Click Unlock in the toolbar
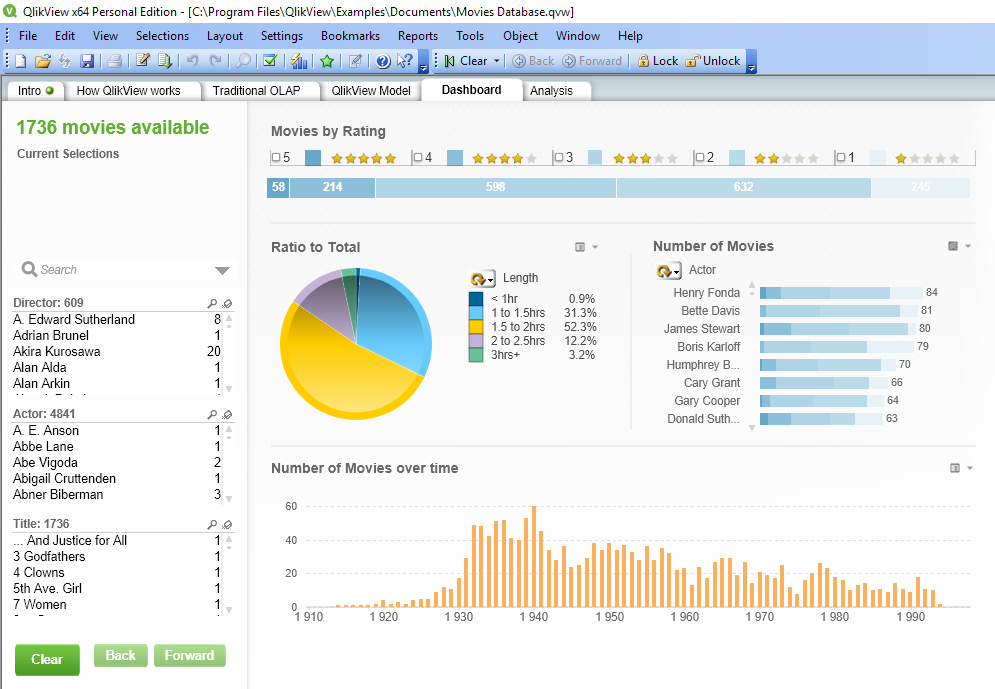995x689 pixels. (713, 61)
